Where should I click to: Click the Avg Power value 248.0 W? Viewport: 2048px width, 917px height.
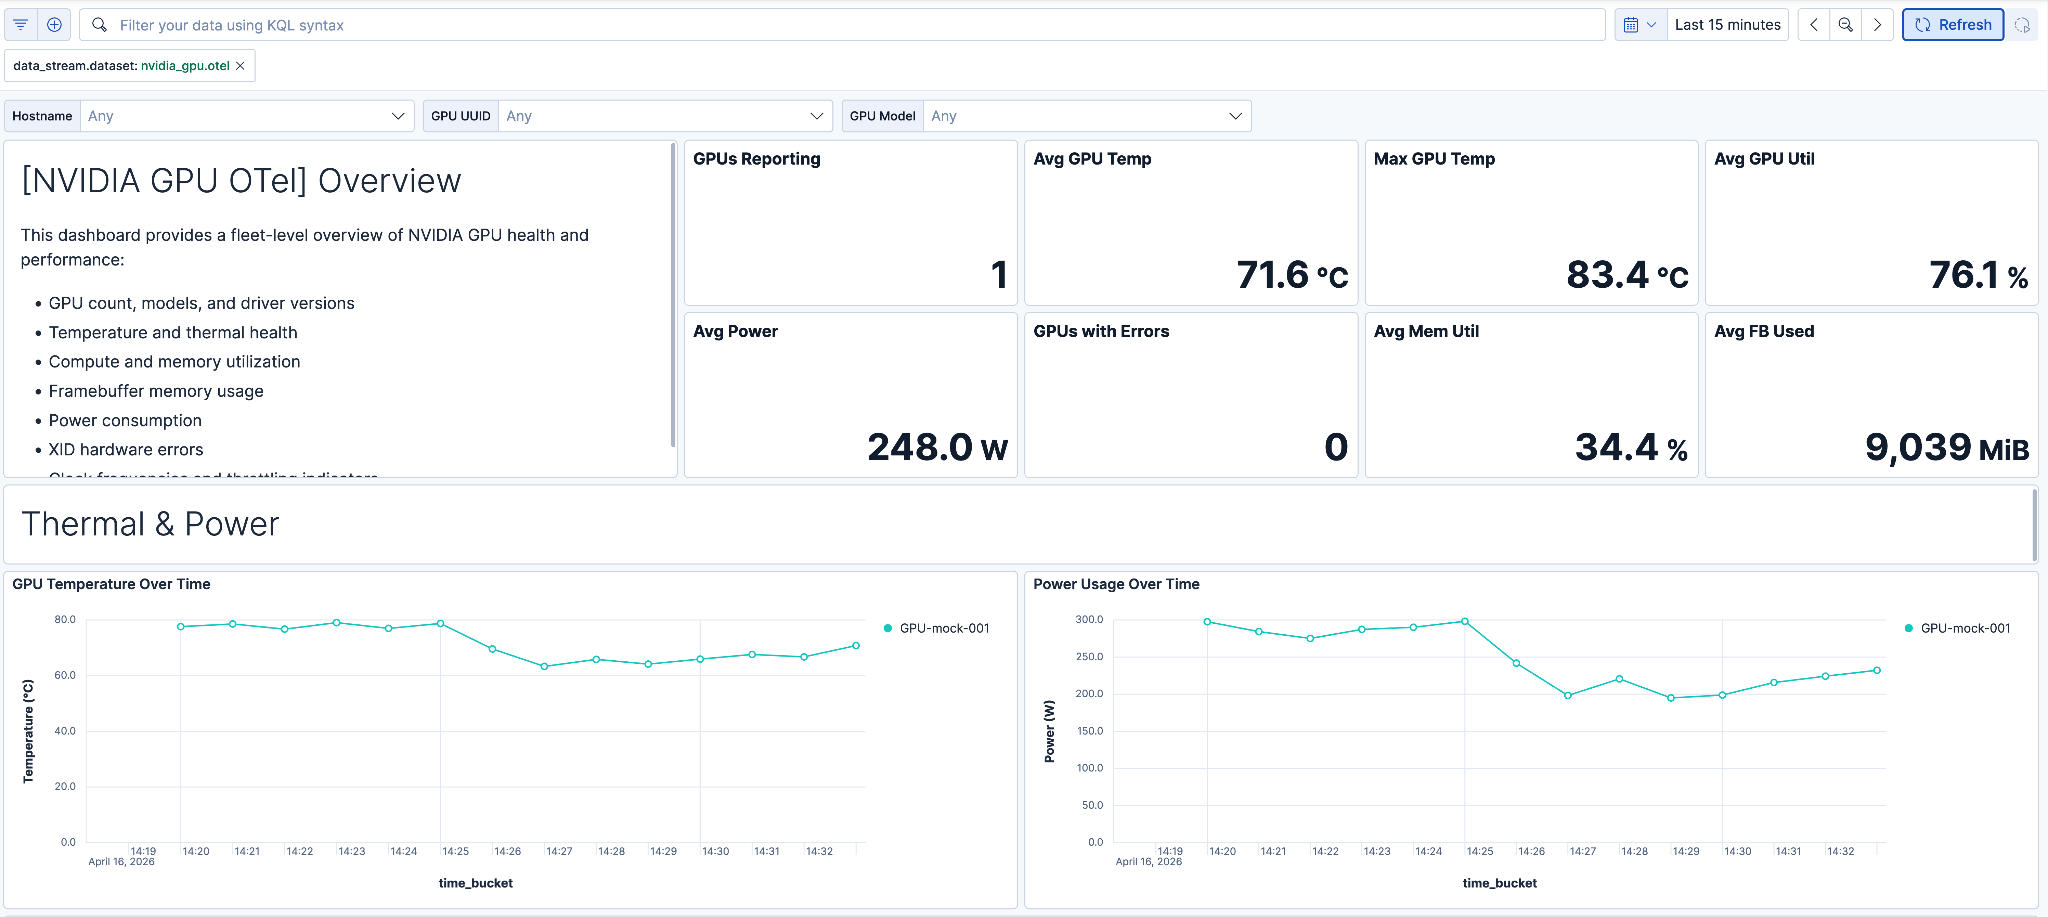(x=937, y=447)
